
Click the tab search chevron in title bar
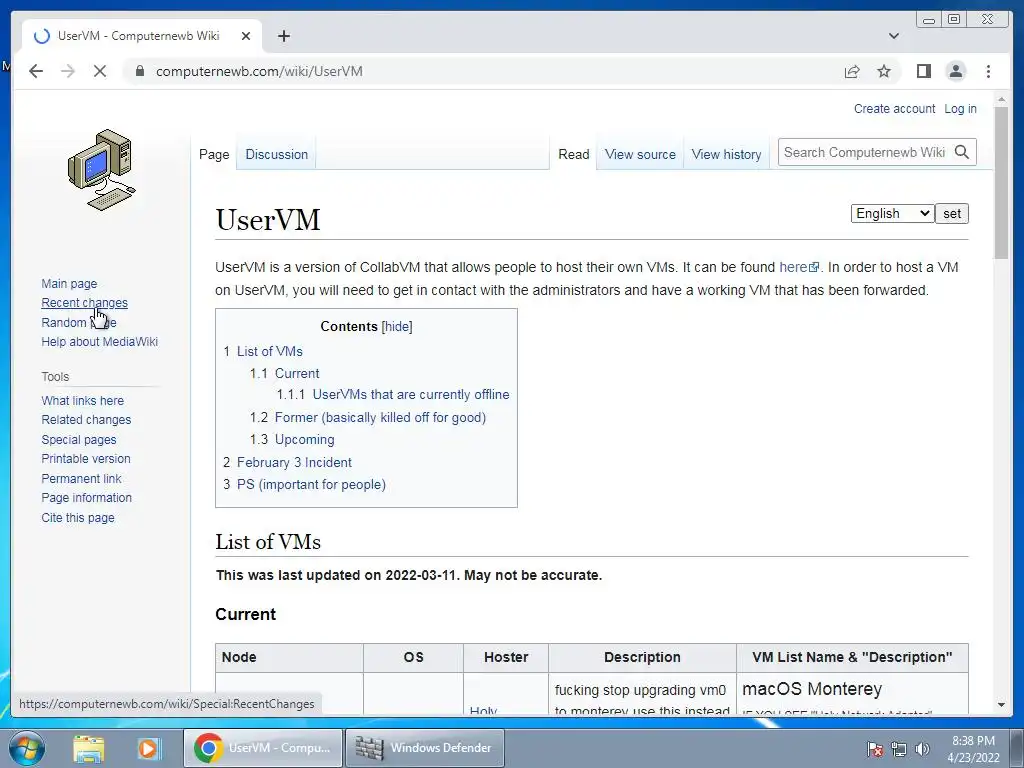click(894, 36)
